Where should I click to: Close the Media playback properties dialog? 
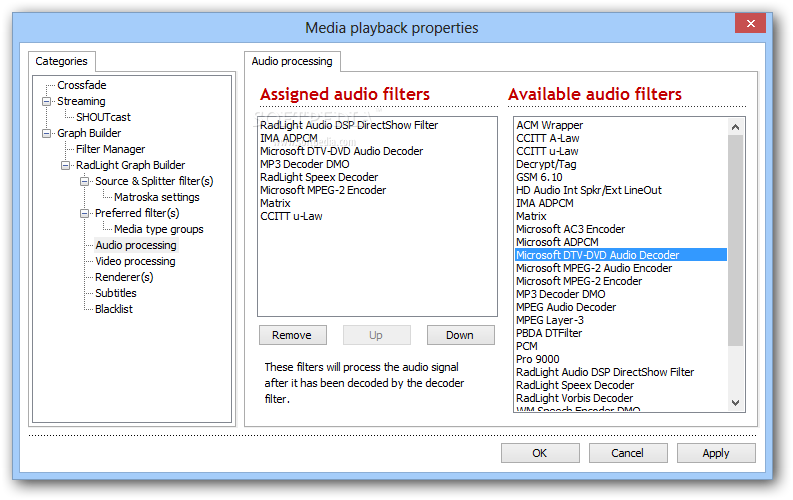point(751,24)
